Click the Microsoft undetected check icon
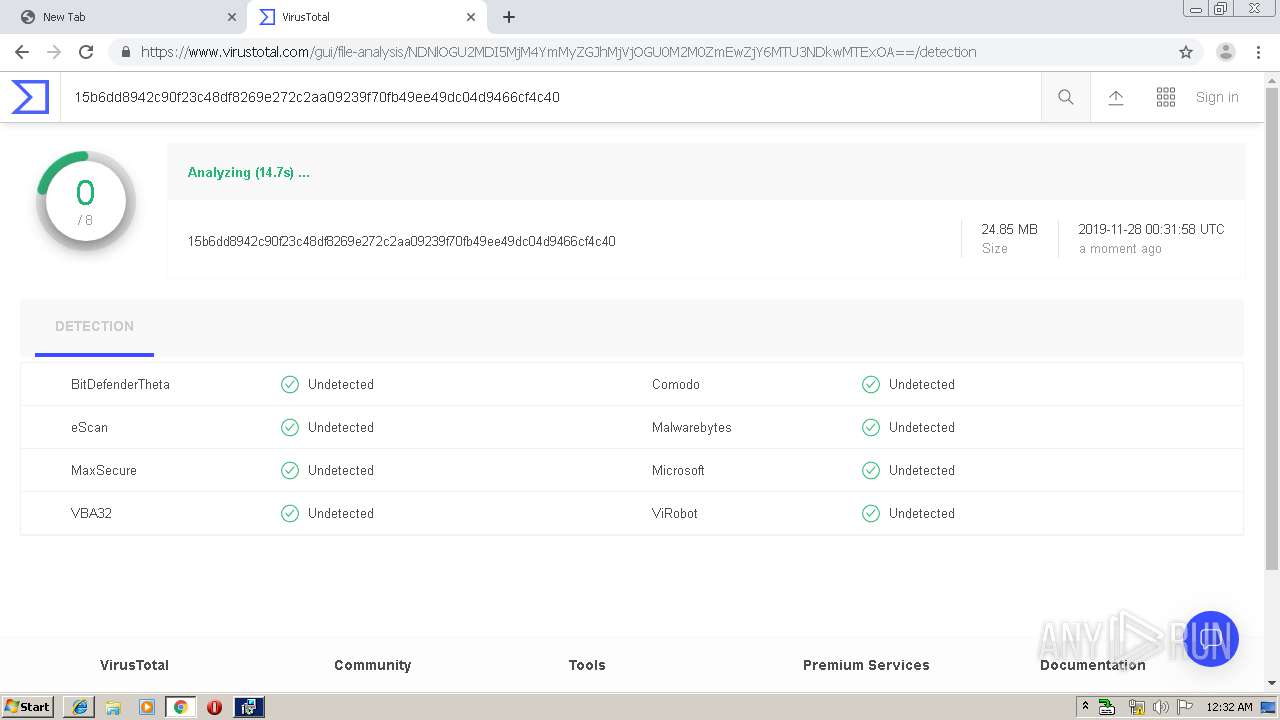The image size is (1280, 720). (871, 470)
